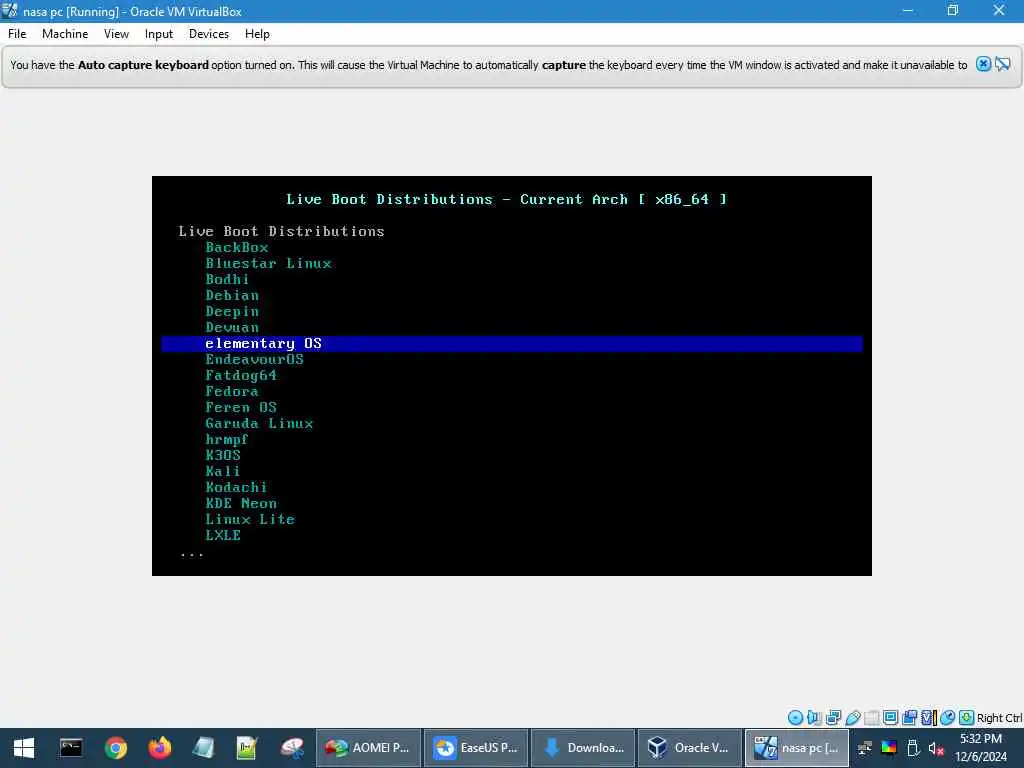Select highlighted elementary OS entry

click(512, 344)
